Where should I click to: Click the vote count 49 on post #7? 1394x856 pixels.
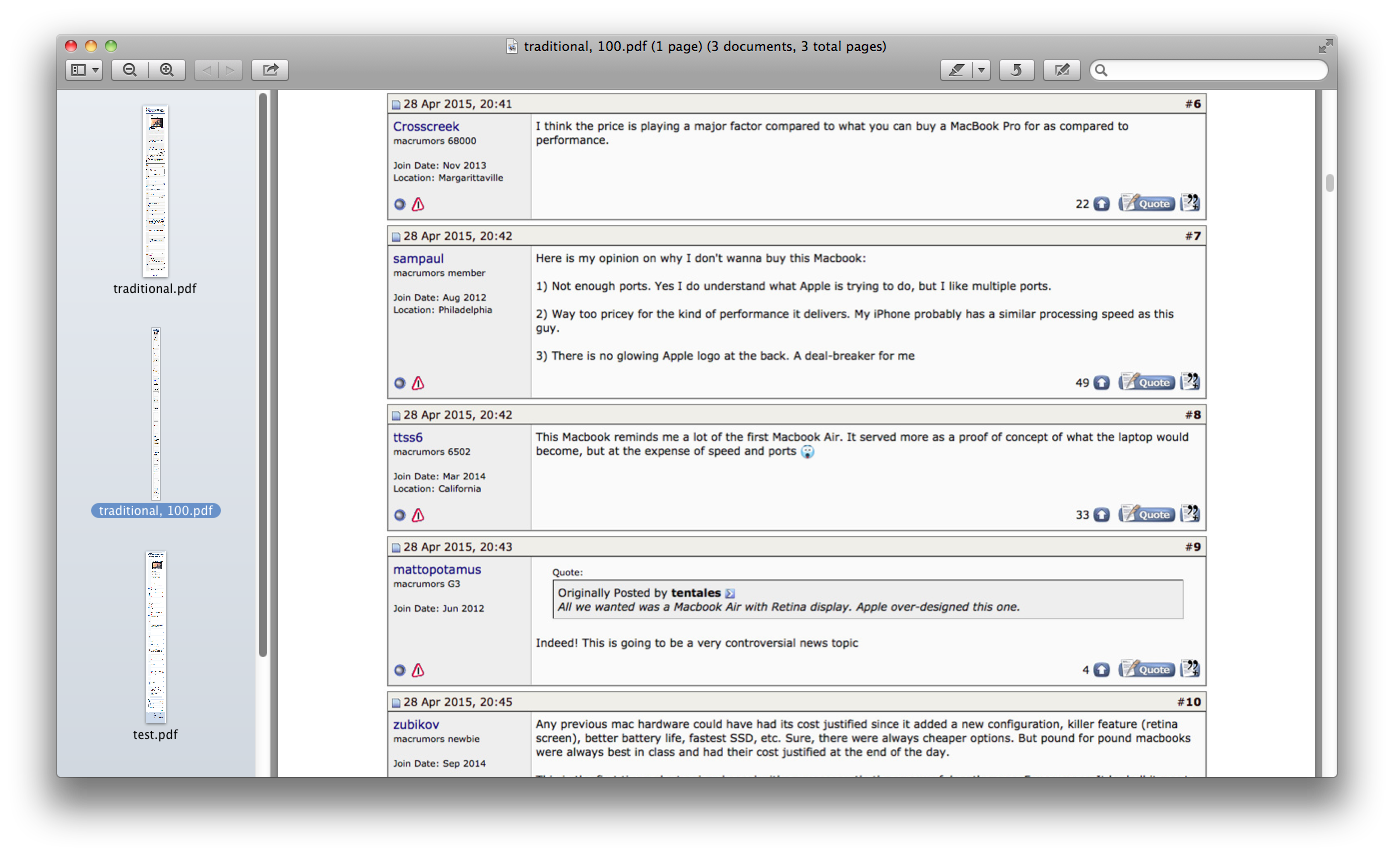tap(1082, 383)
